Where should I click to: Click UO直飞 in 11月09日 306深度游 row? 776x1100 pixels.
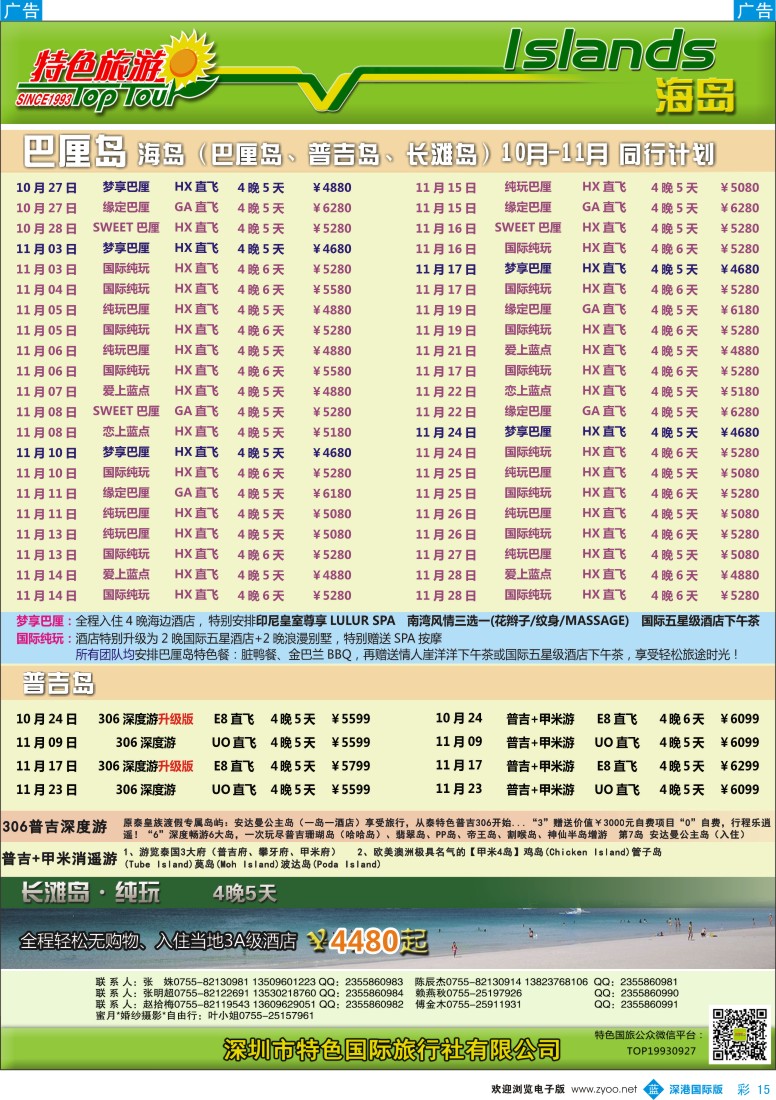[x=234, y=742]
